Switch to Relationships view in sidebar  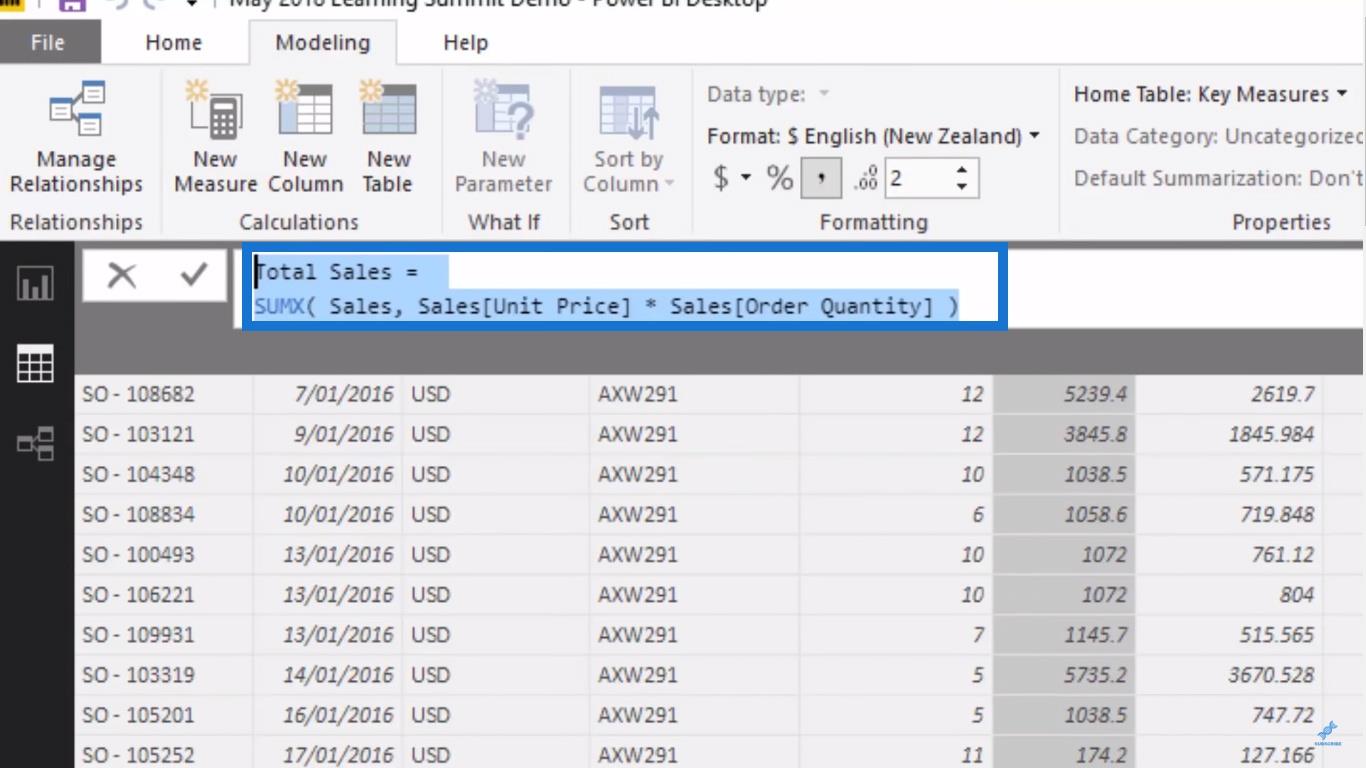35,443
